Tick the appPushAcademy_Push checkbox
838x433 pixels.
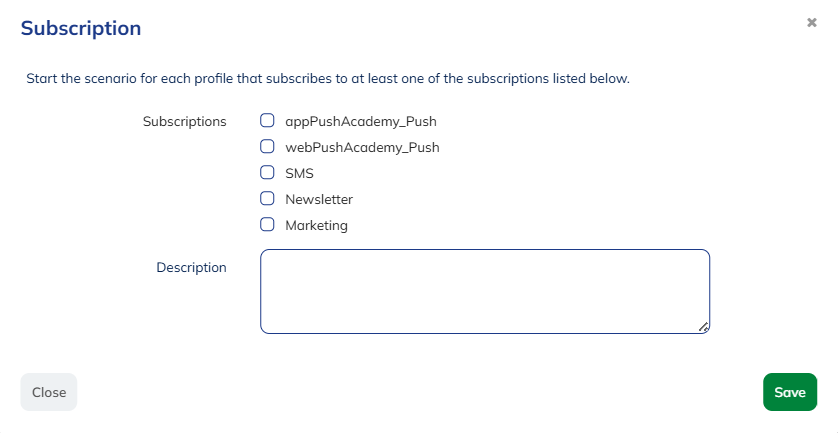click(x=267, y=121)
